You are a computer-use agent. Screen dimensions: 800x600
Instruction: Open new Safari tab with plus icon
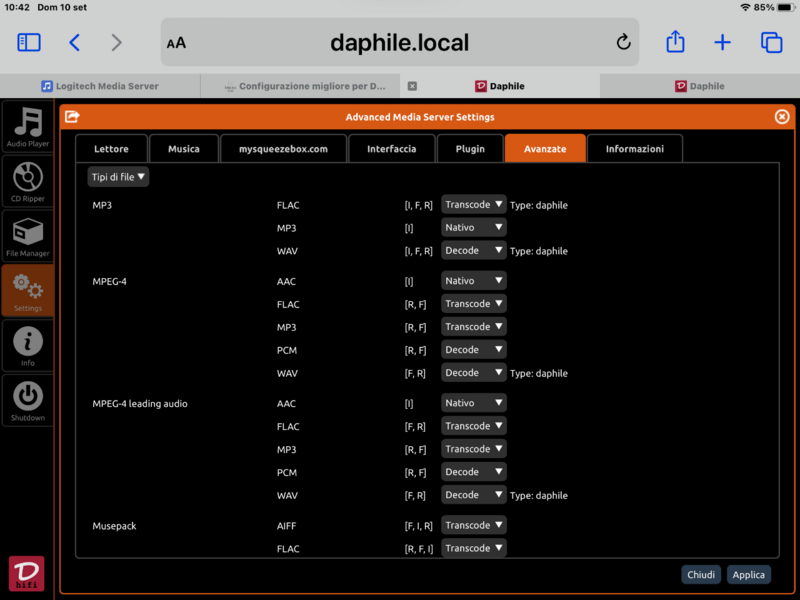point(722,42)
